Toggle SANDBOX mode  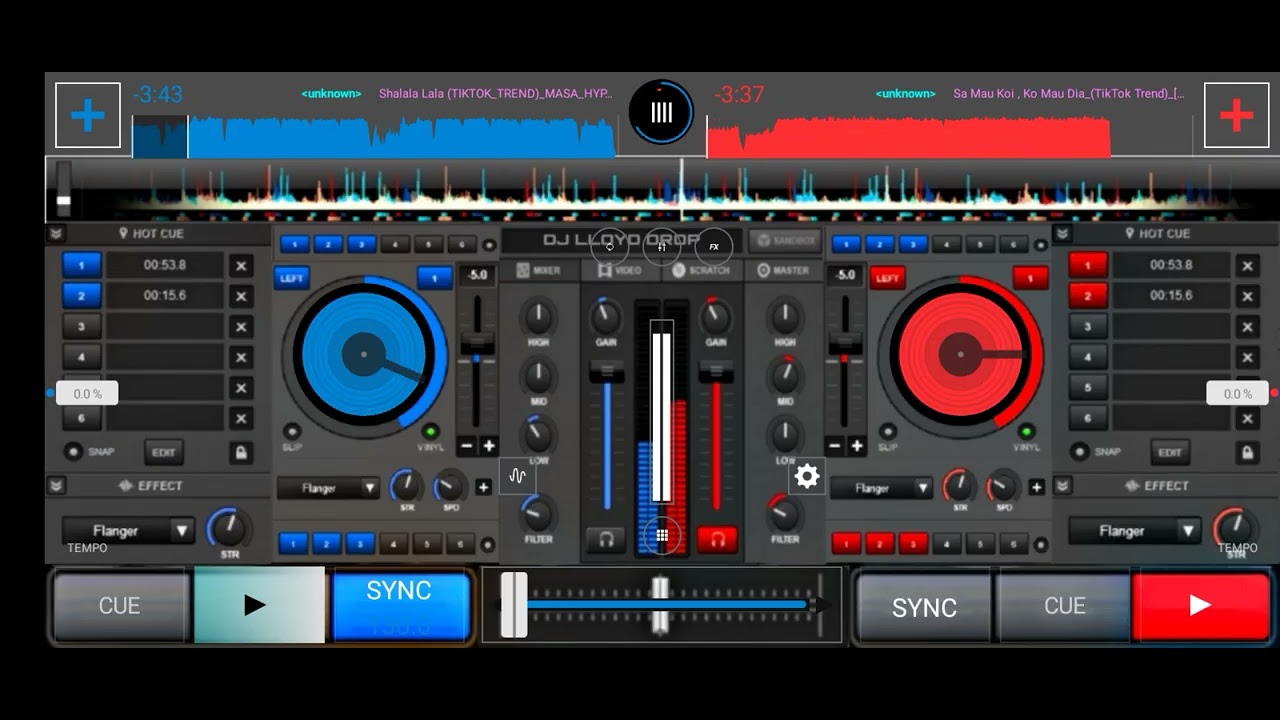point(785,241)
